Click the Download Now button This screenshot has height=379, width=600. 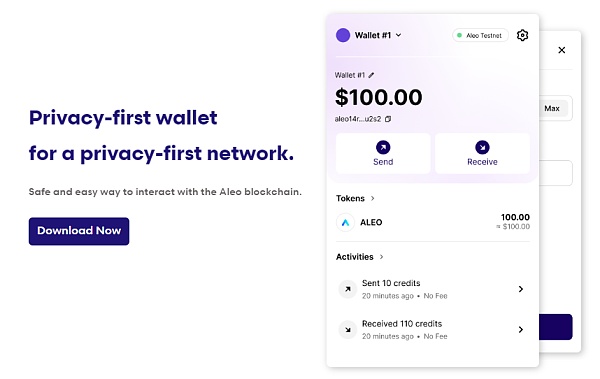(79, 231)
